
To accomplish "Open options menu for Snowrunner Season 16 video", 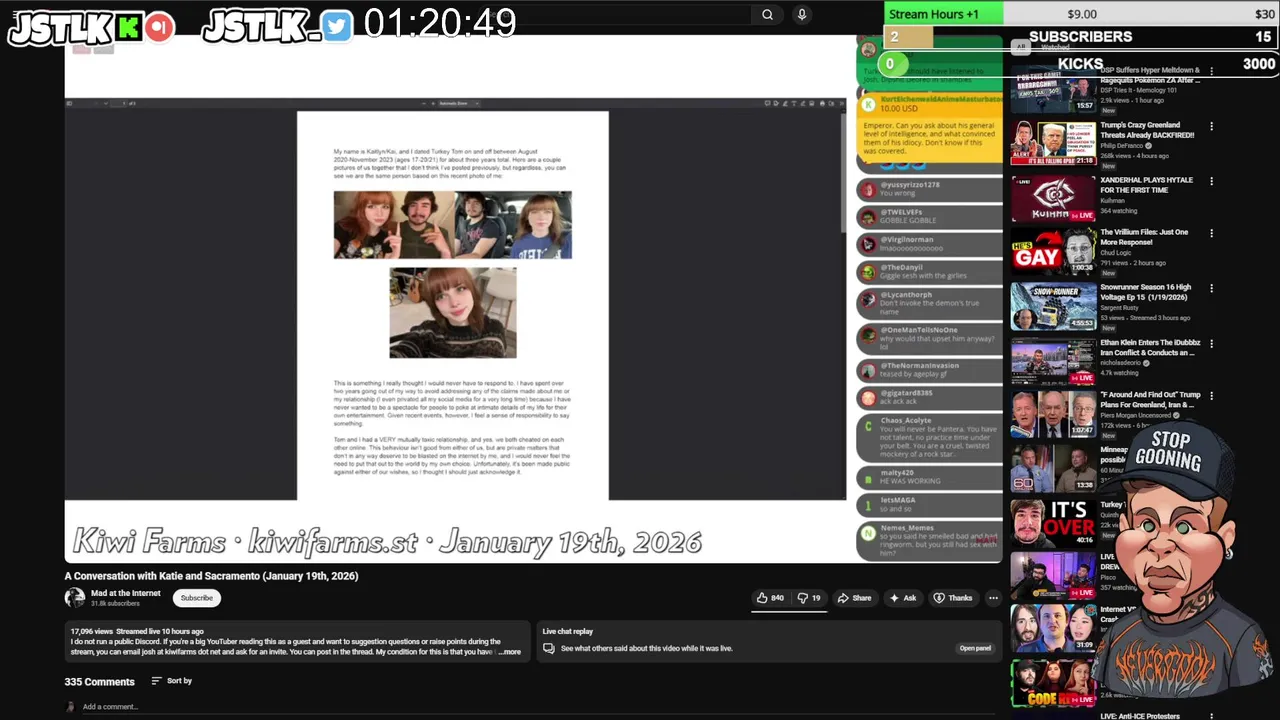I will [x=1211, y=289].
